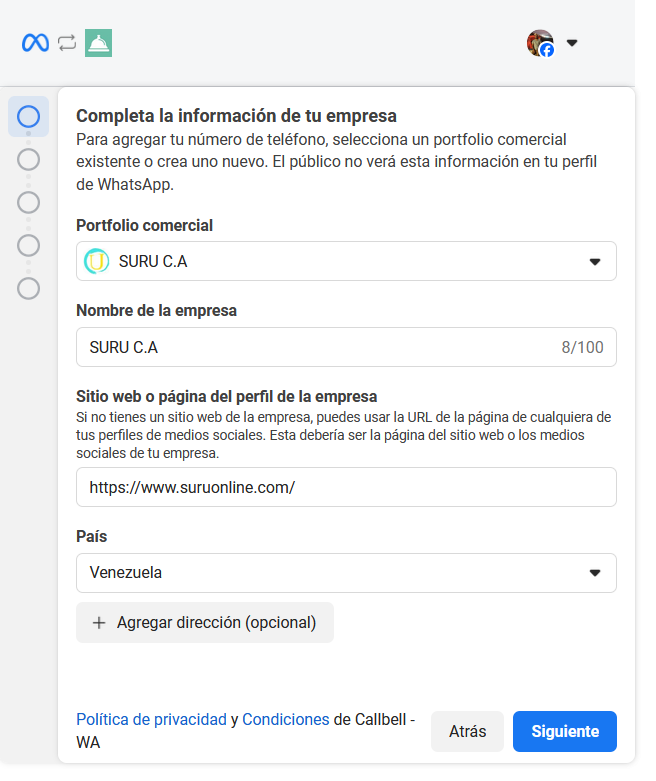656x781 pixels.
Task: Click the SURU C.A portfolio logo icon
Action: [97, 261]
